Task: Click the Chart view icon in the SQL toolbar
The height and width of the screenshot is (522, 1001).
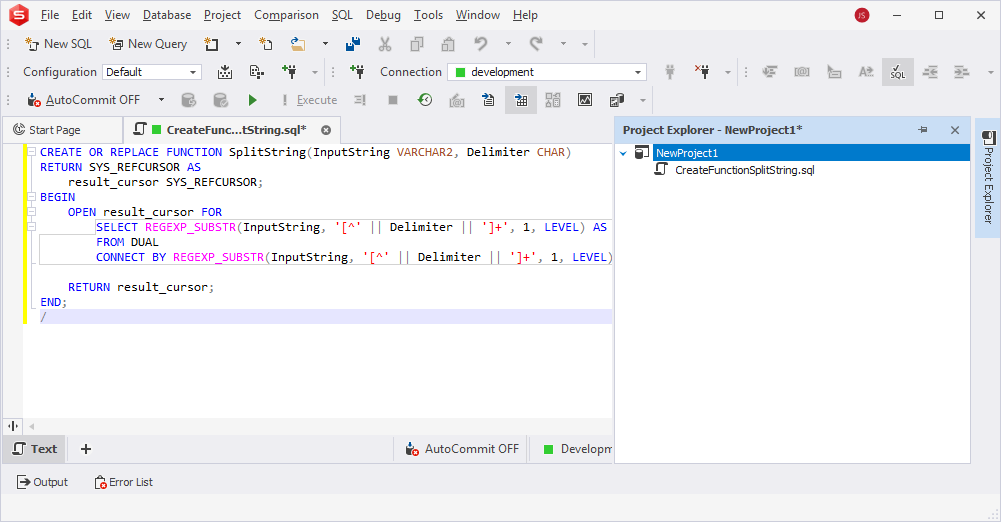Action: point(585,100)
